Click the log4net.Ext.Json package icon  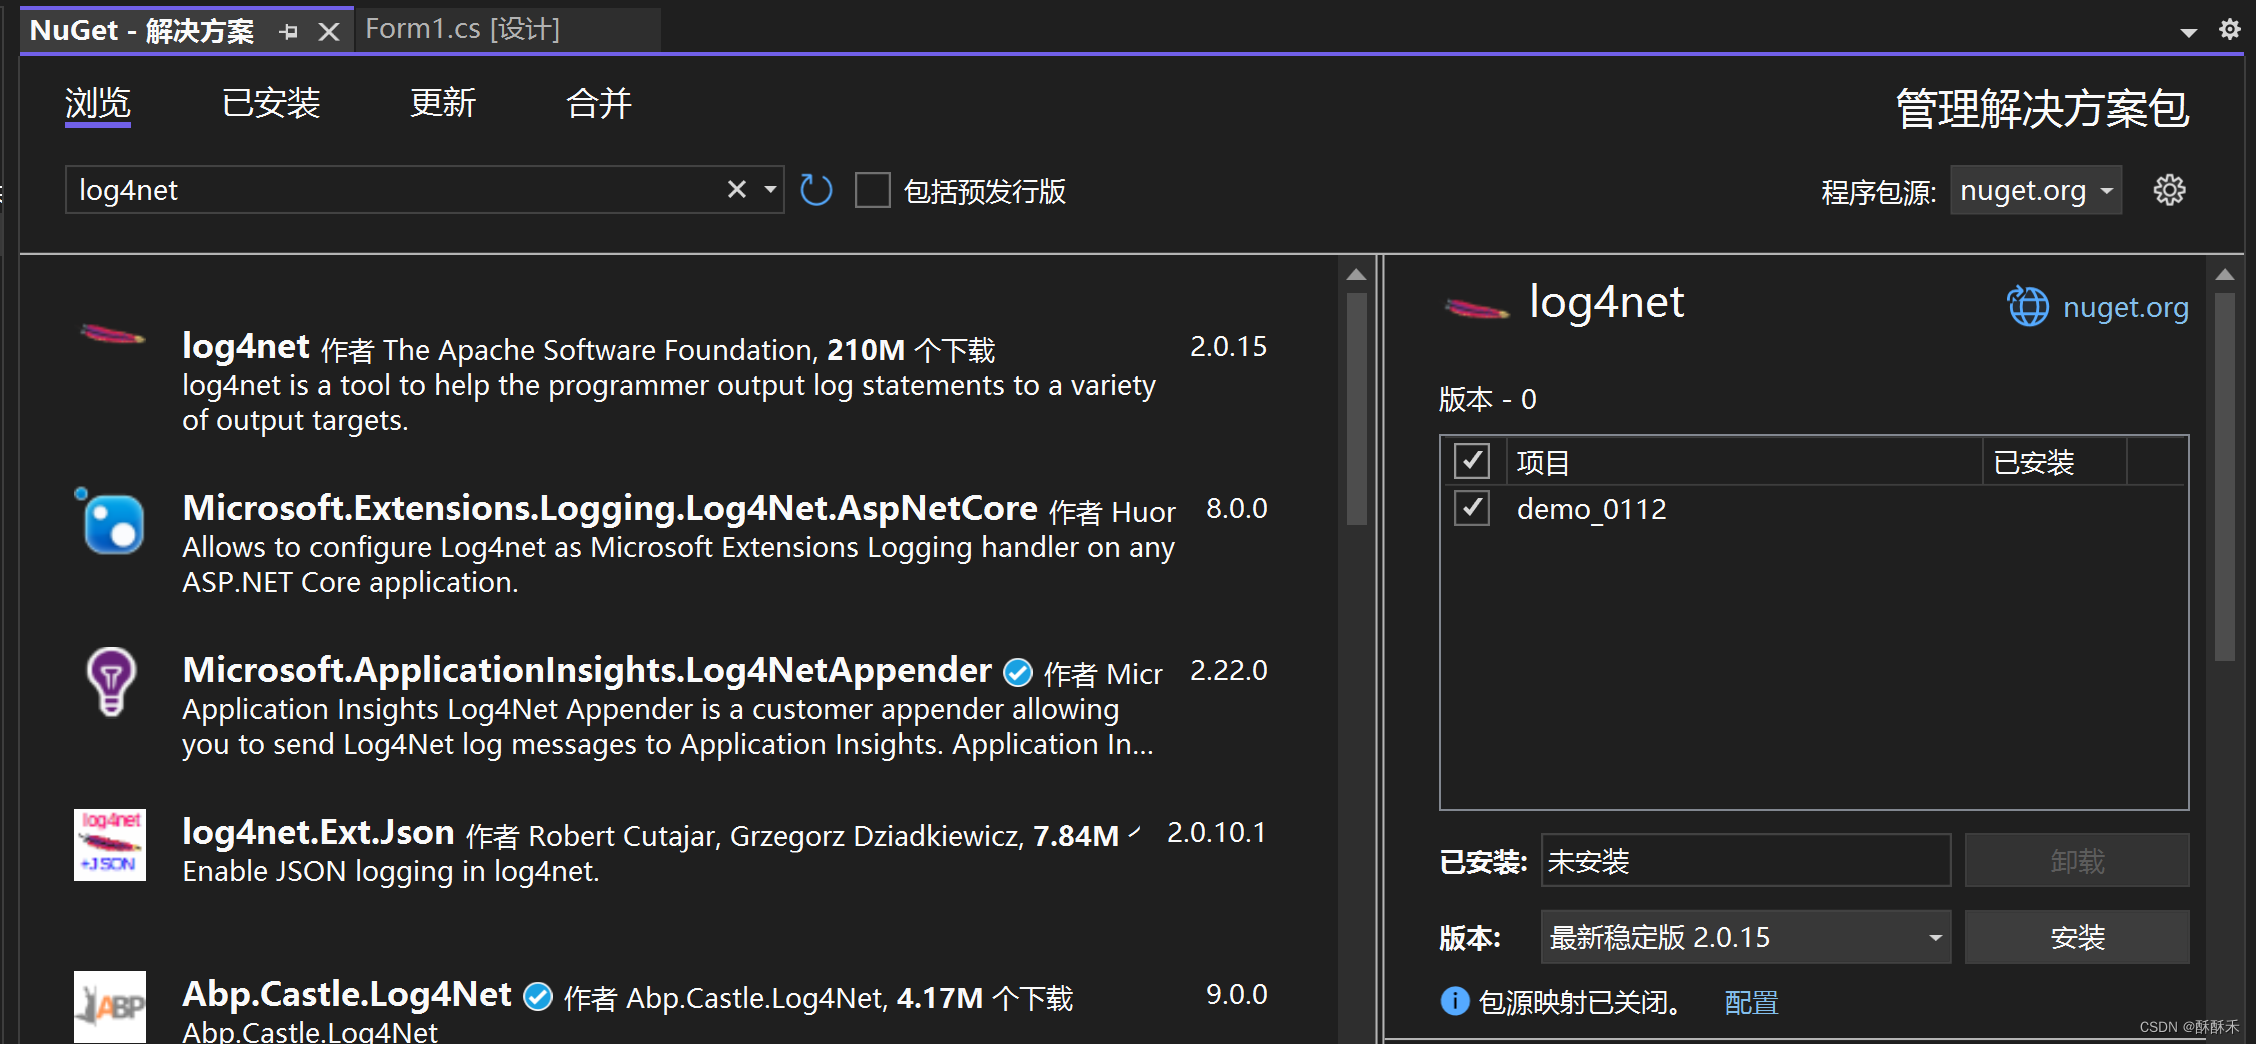click(x=109, y=846)
